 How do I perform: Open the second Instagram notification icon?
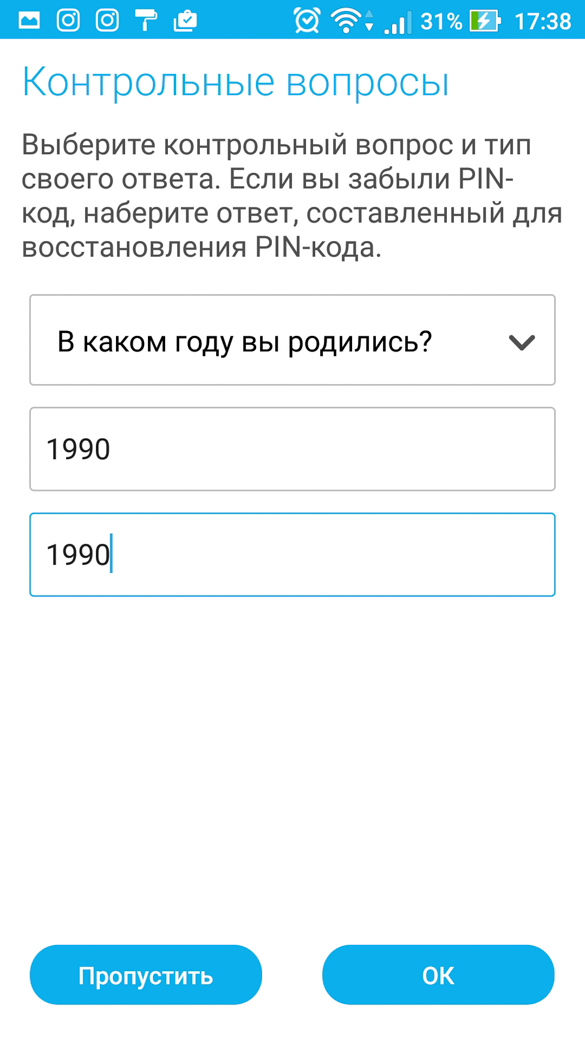point(107,21)
